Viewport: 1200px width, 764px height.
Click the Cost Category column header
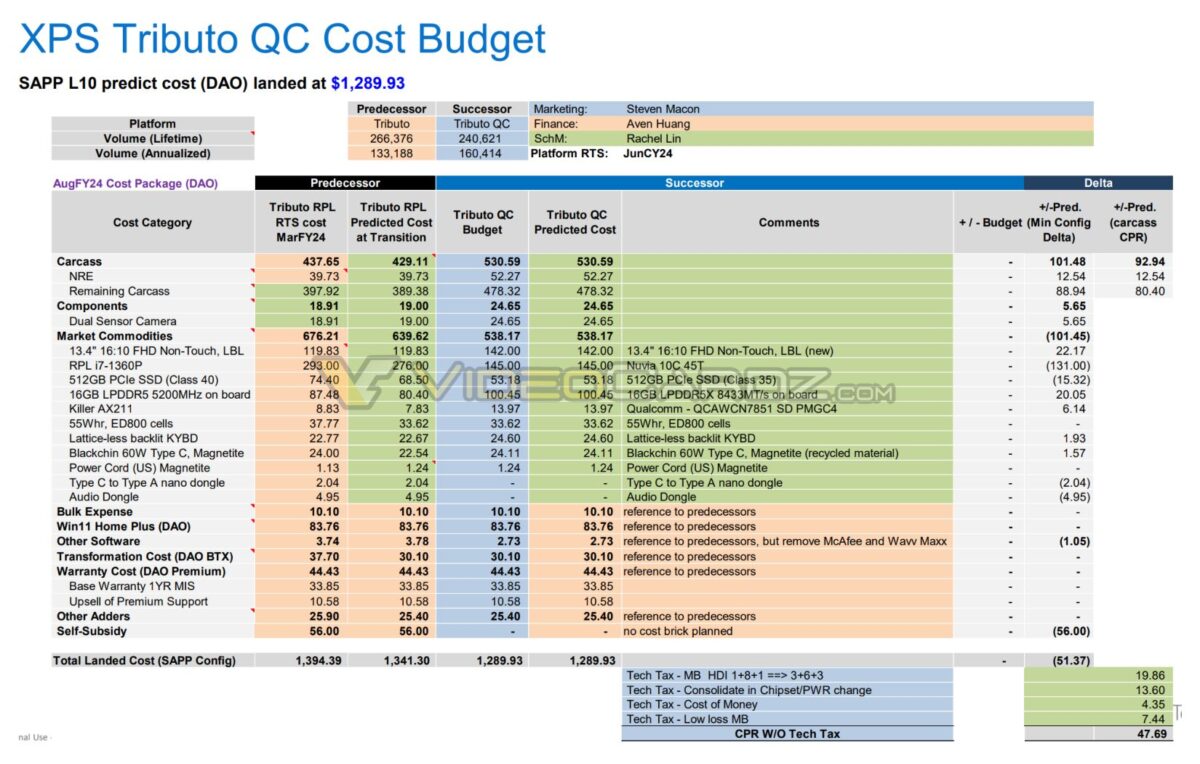click(x=152, y=223)
